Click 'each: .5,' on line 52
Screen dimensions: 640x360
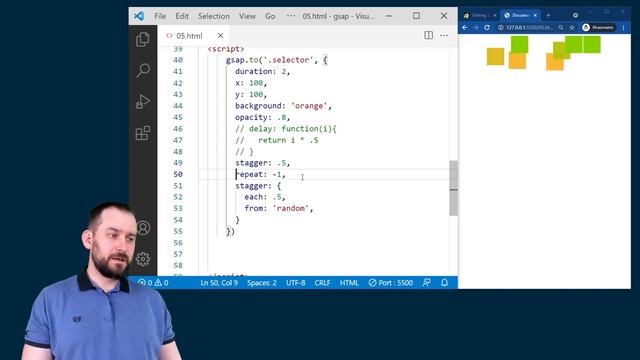(x=264, y=197)
